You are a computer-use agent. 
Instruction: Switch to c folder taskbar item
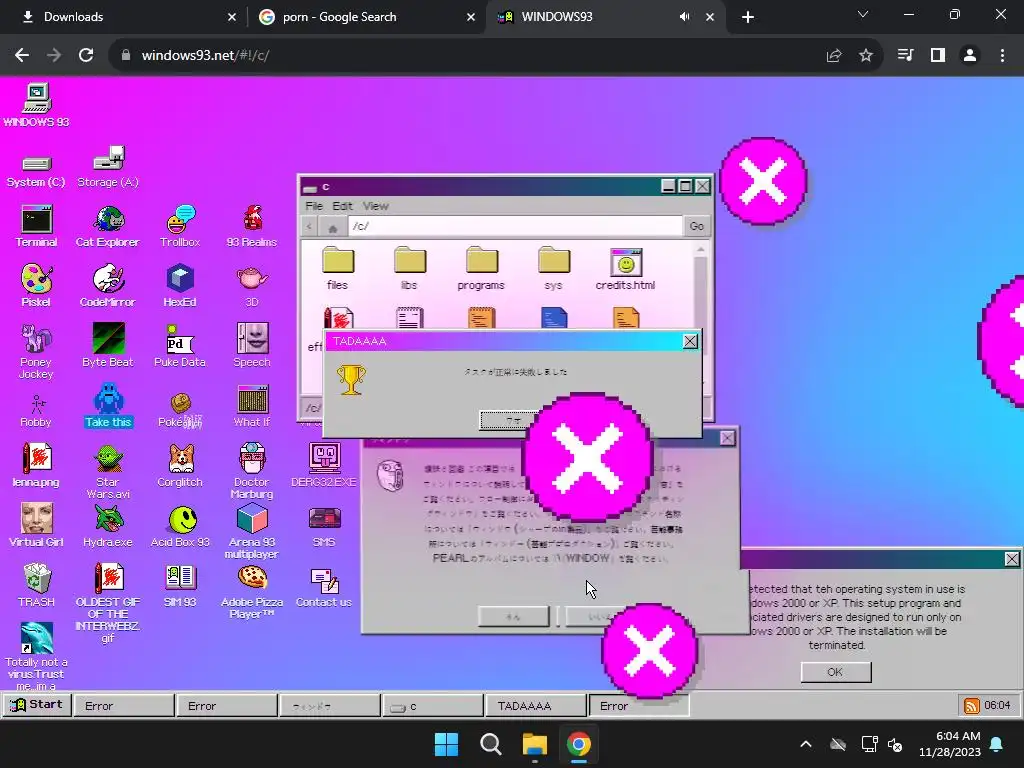432,706
